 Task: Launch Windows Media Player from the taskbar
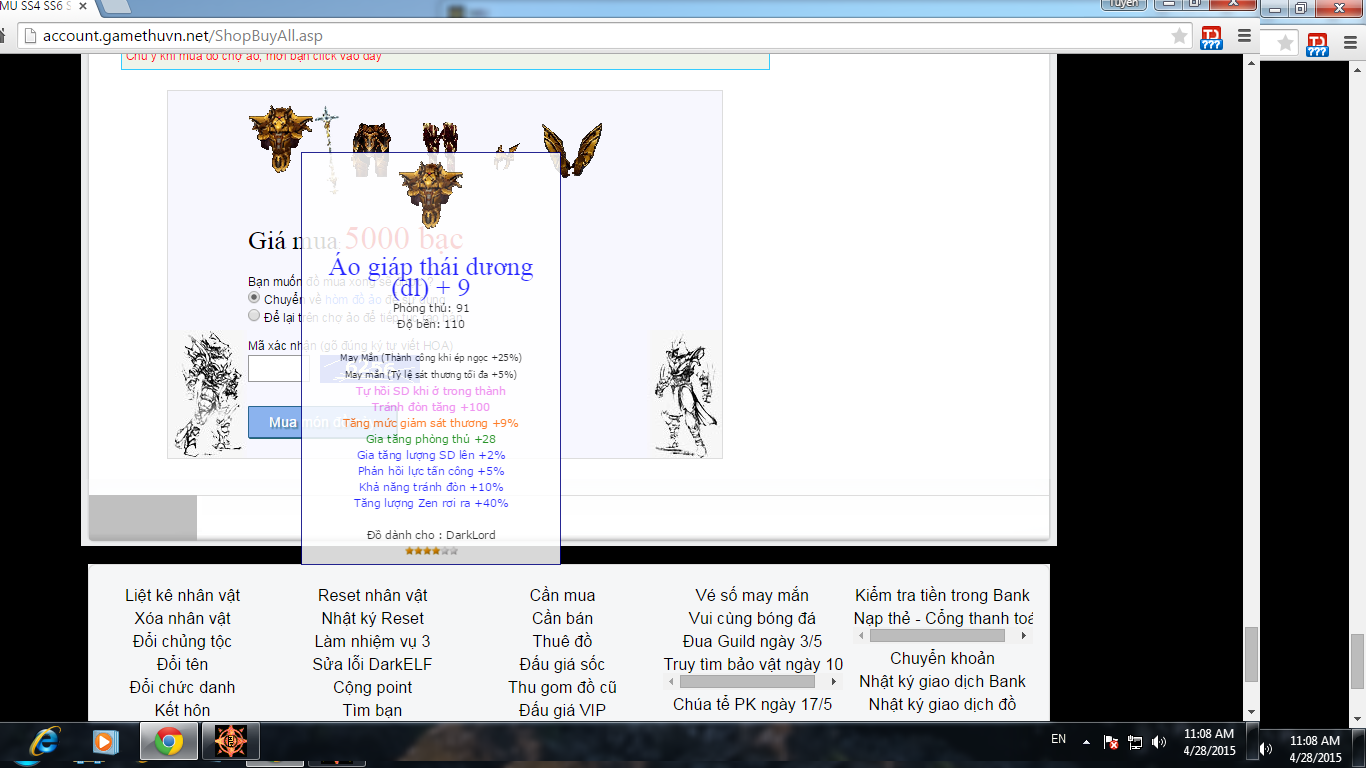pos(103,742)
